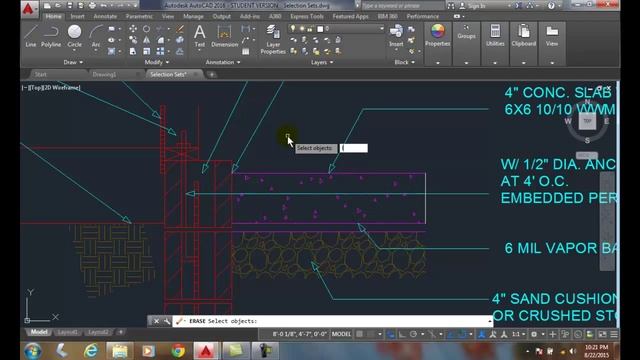Open Layer Properties manager
Screen dimensions: 640x360
coord(273,39)
